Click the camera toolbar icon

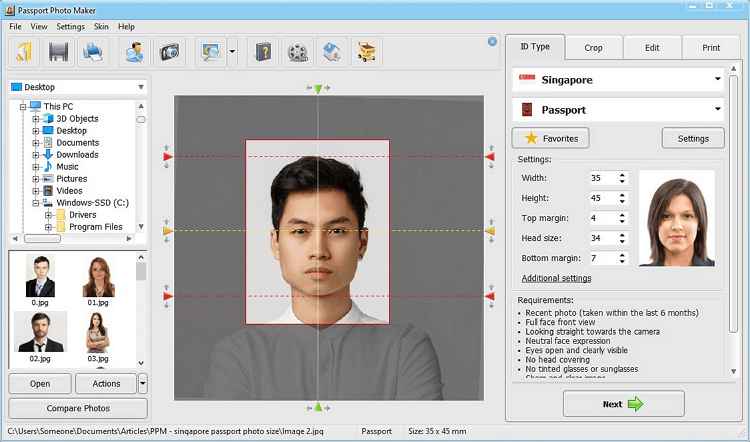[x=169, y=52]
